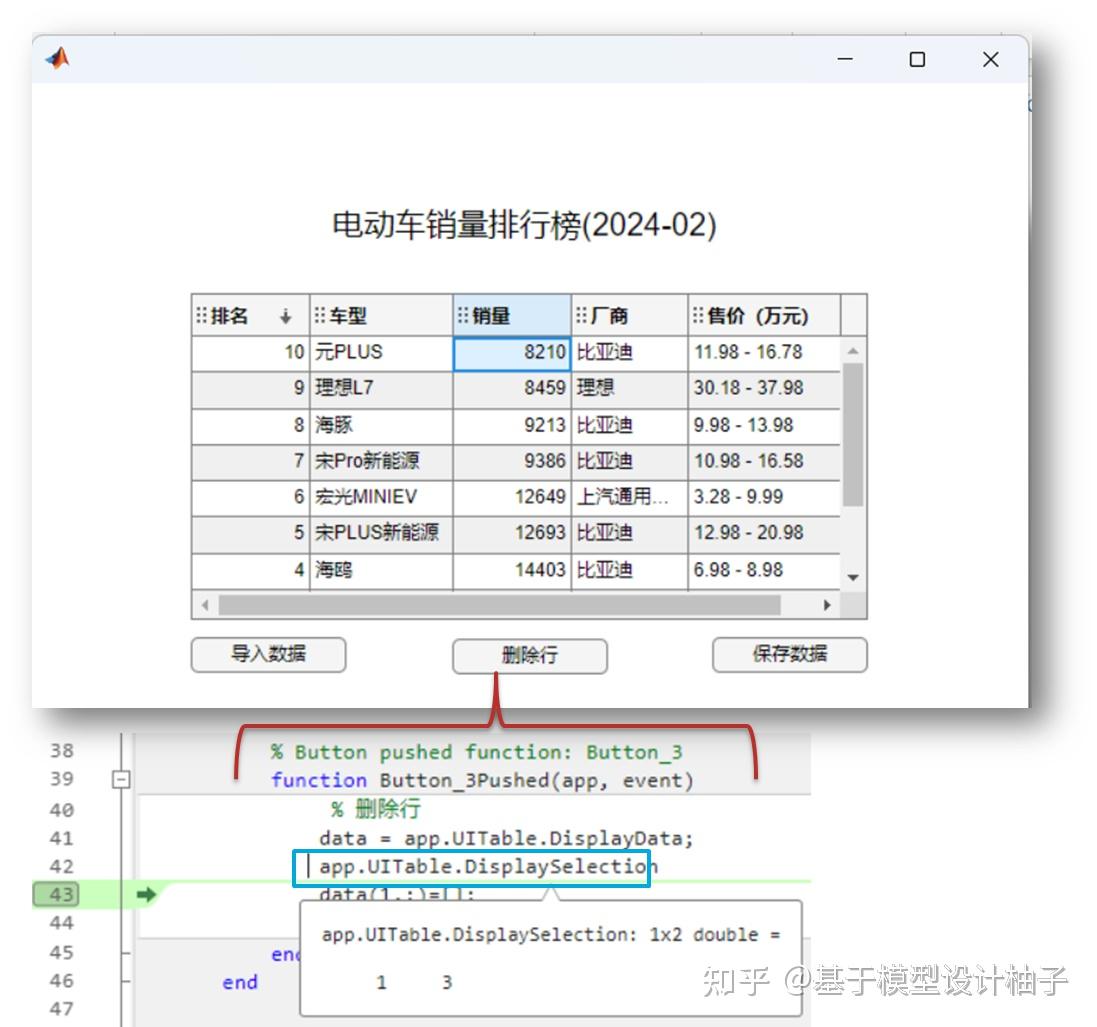Image resolution: width=1097 pixels, height=1027 pixels.
Task: Click 导入数据 button
Action: [269, 655]
